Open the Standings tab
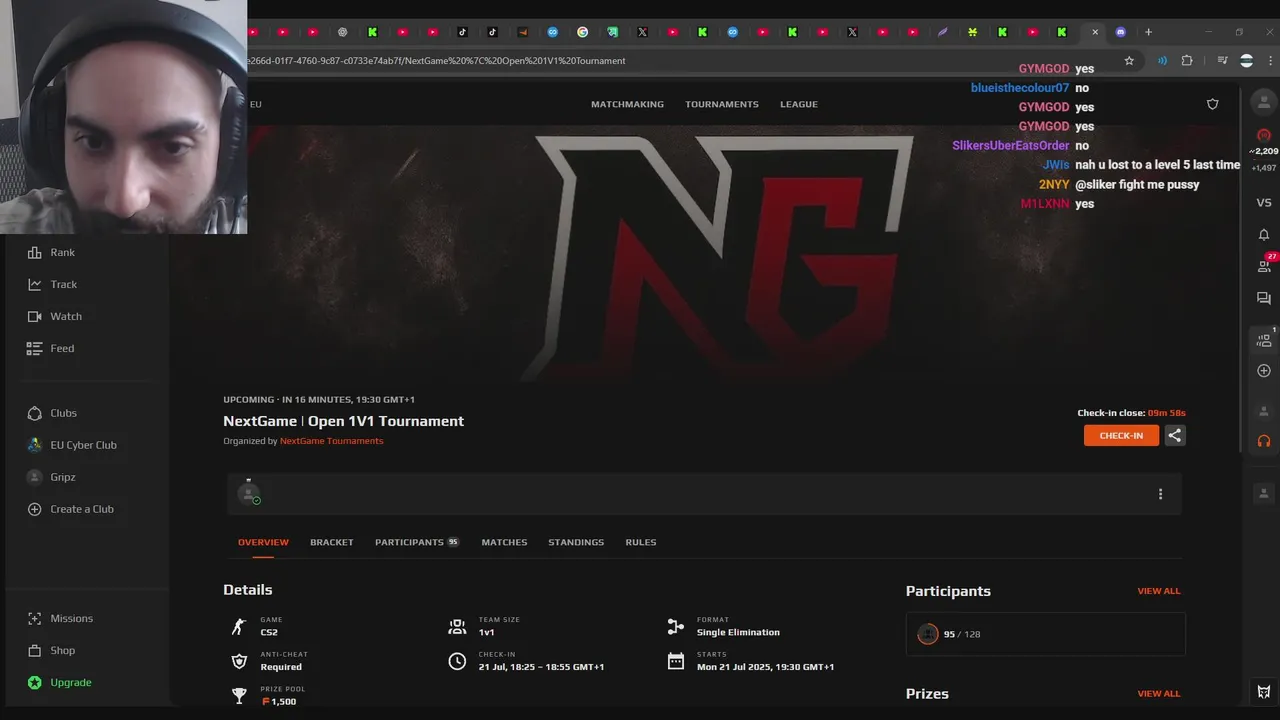Screen dimensions: 1280x720 point(576,542)
